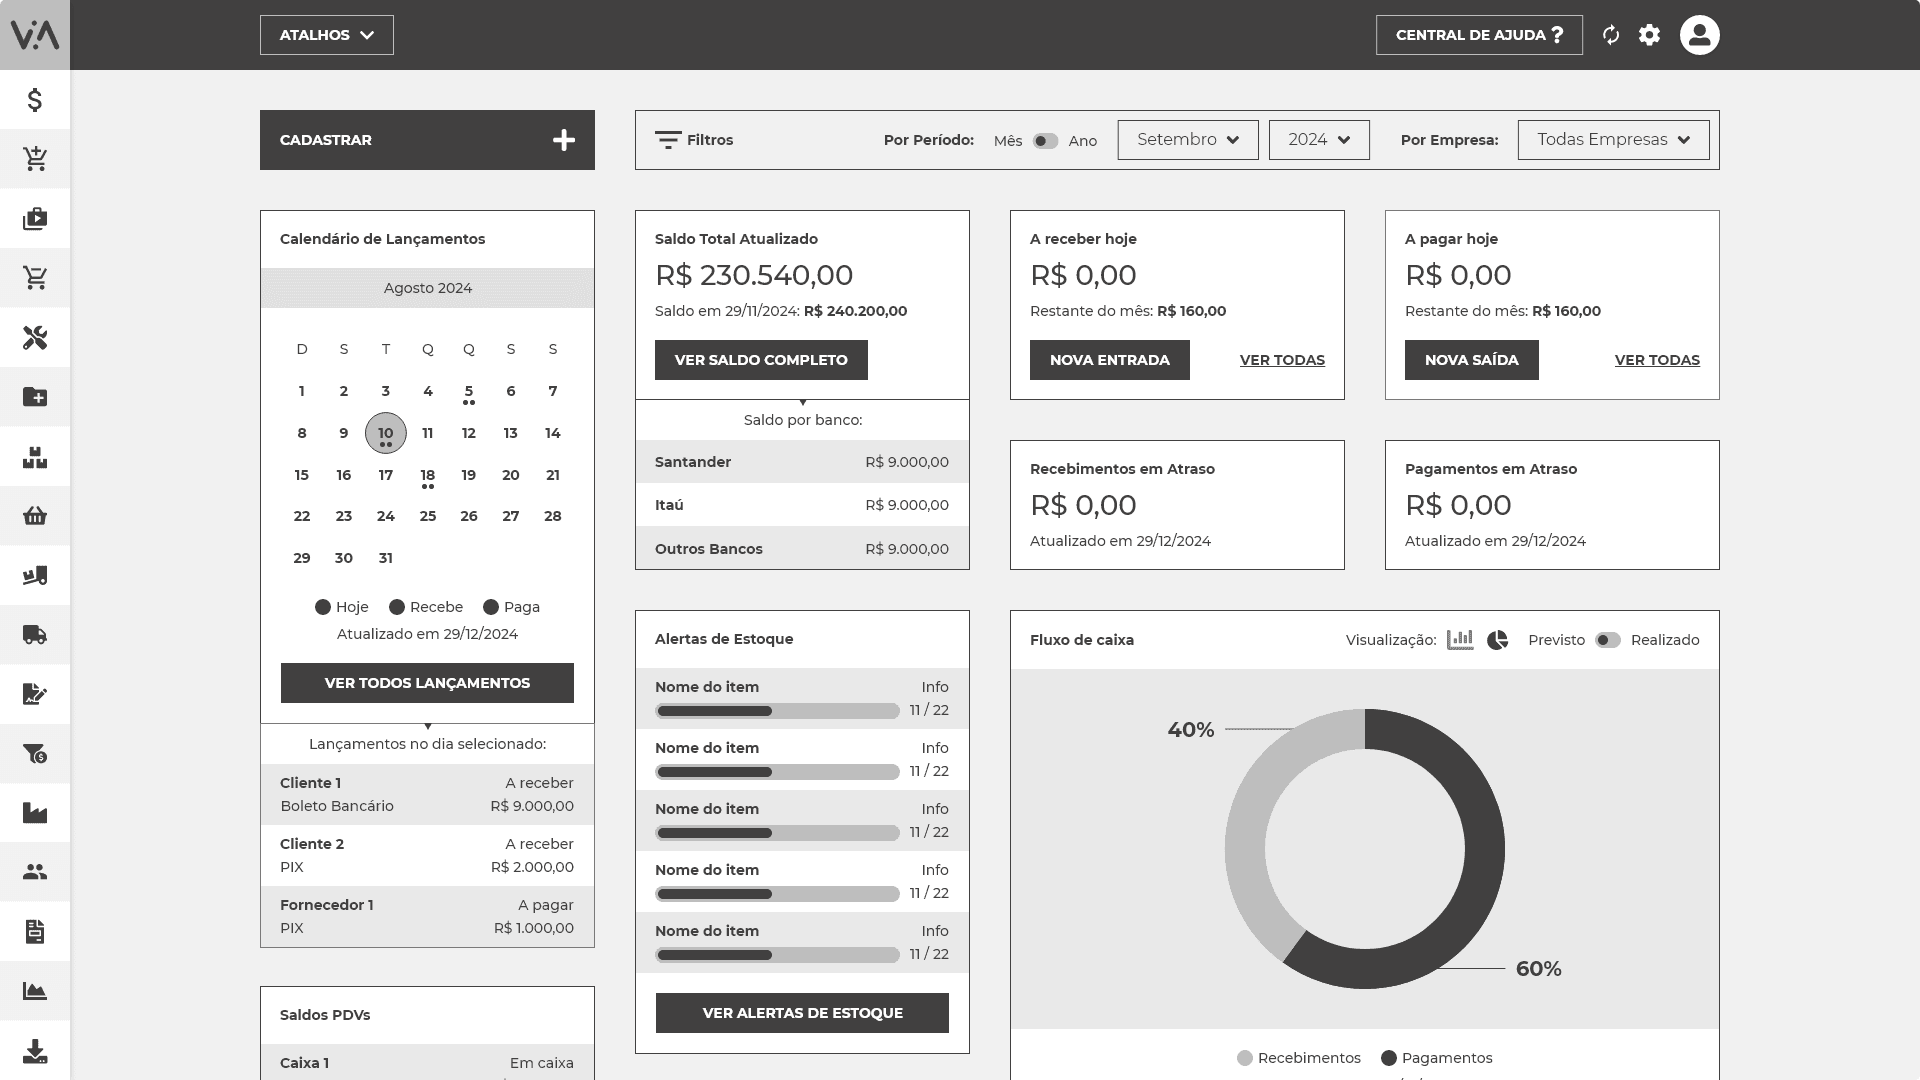Toggle the bar chart visualization for Fluxo de caixa
Image resolution: width=1920 pixels, height=1080 pixels.
(1461, 640)
